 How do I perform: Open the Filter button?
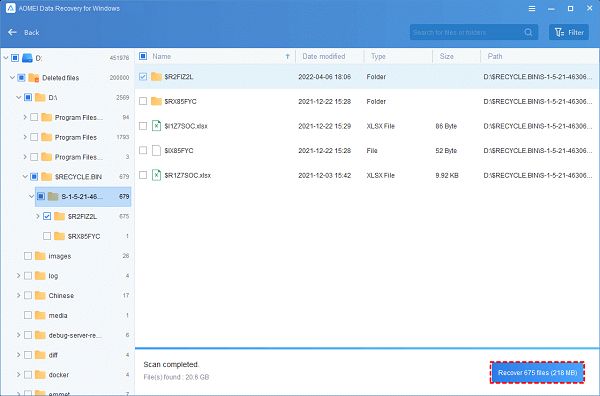(569, 33)
